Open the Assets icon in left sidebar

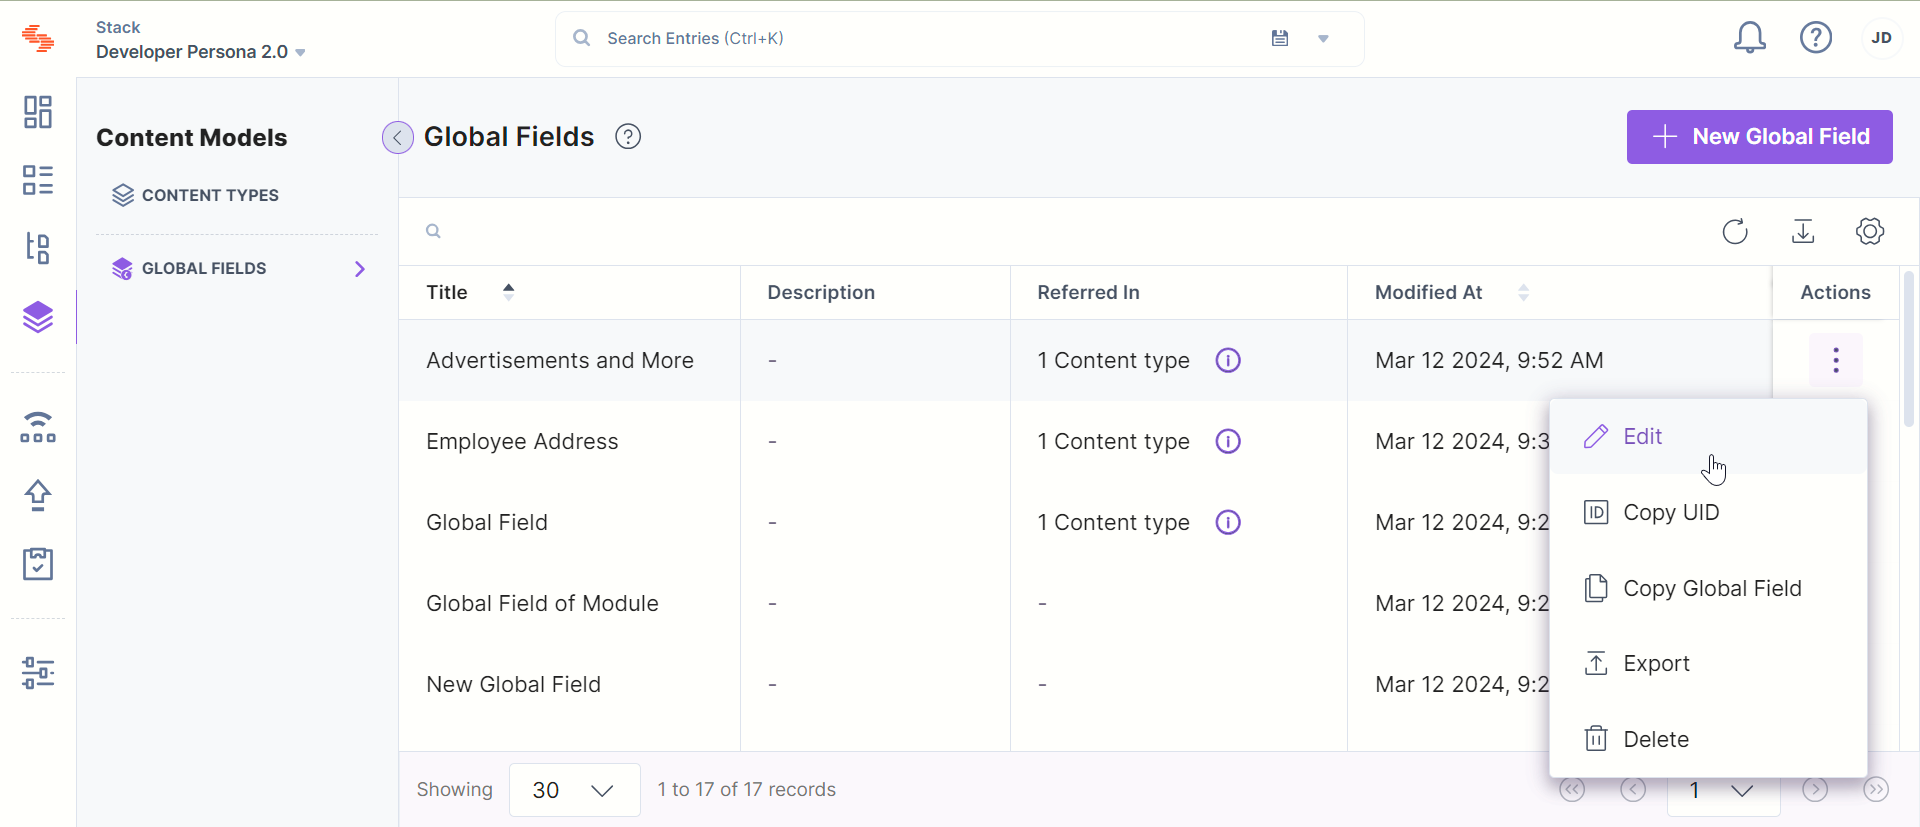click(38, 248)
